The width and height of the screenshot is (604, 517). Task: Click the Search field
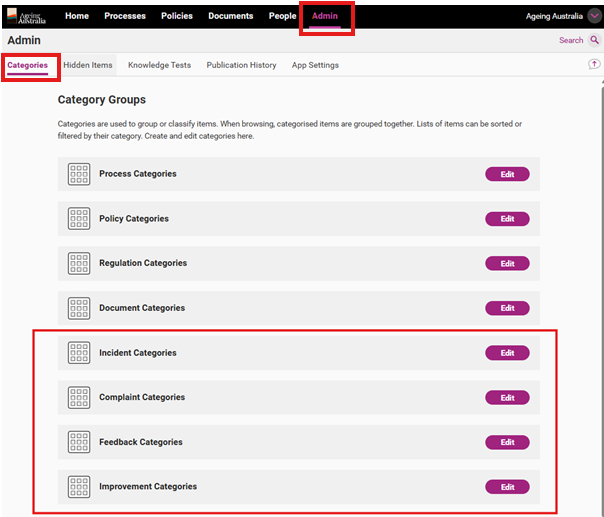570,41
